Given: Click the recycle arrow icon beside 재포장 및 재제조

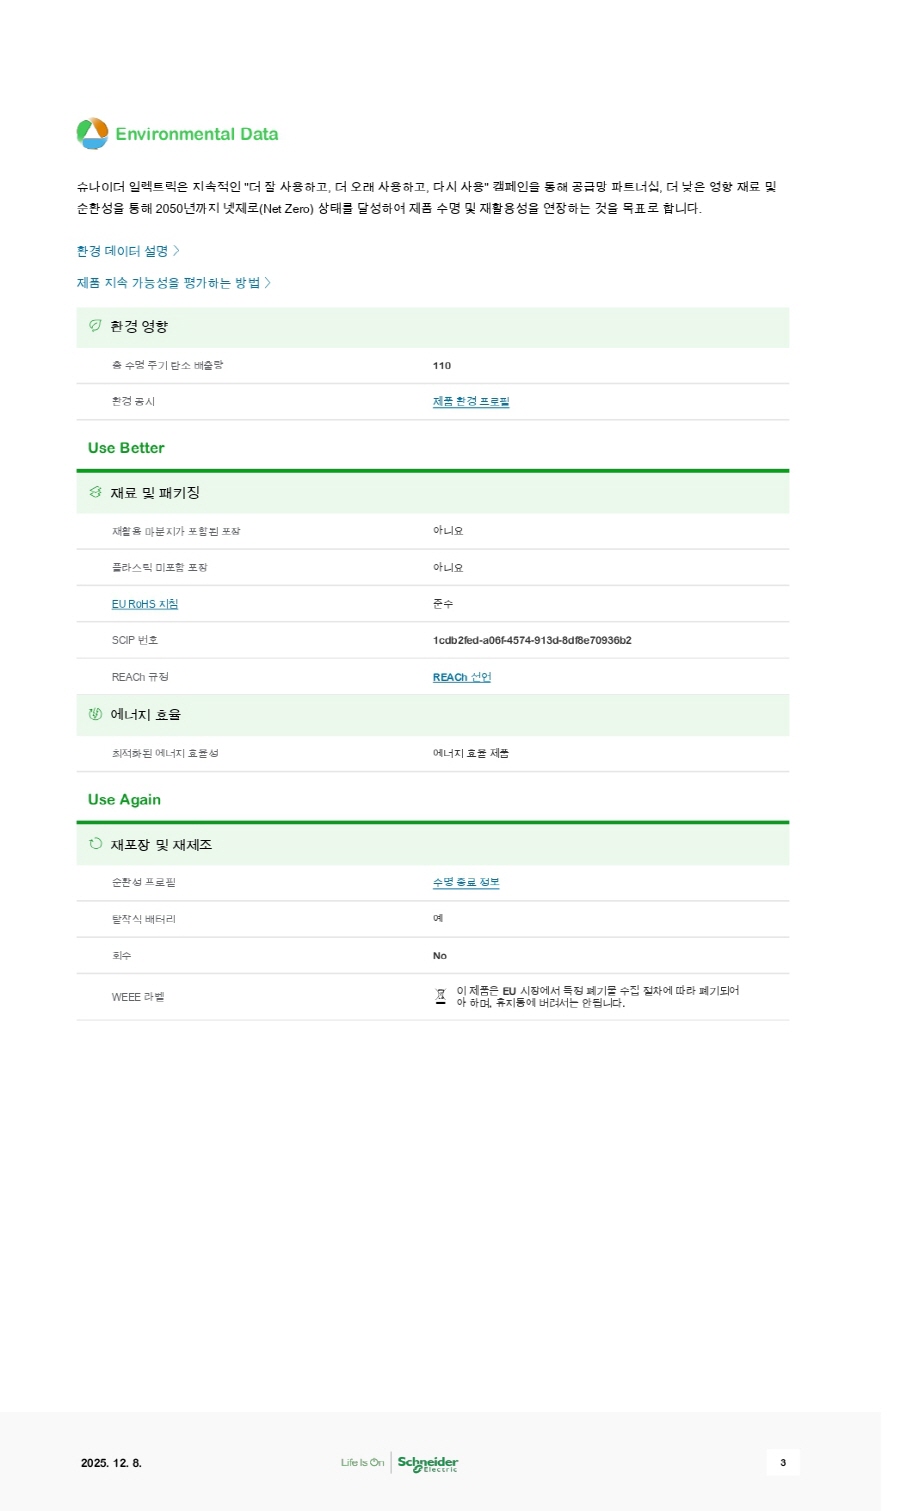Looking at the screenshot, I should [96, 844].
